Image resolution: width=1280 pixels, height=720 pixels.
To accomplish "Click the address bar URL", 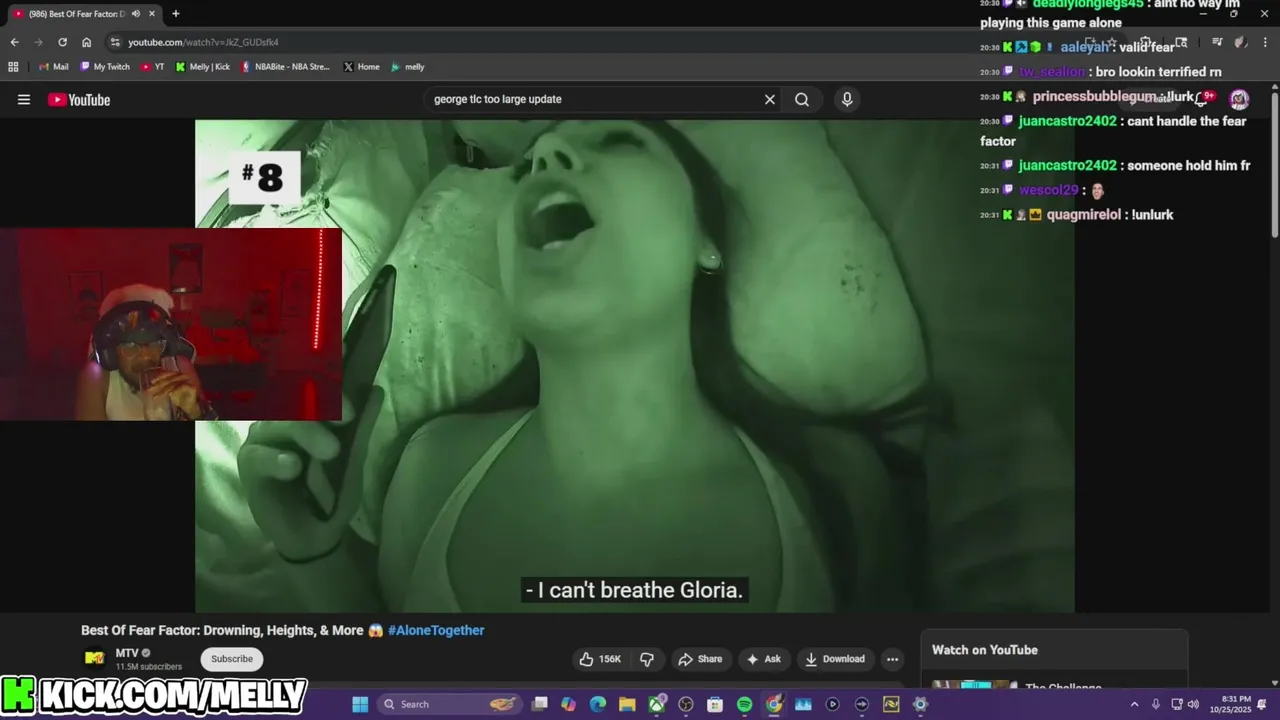I will tap(203, 42).
